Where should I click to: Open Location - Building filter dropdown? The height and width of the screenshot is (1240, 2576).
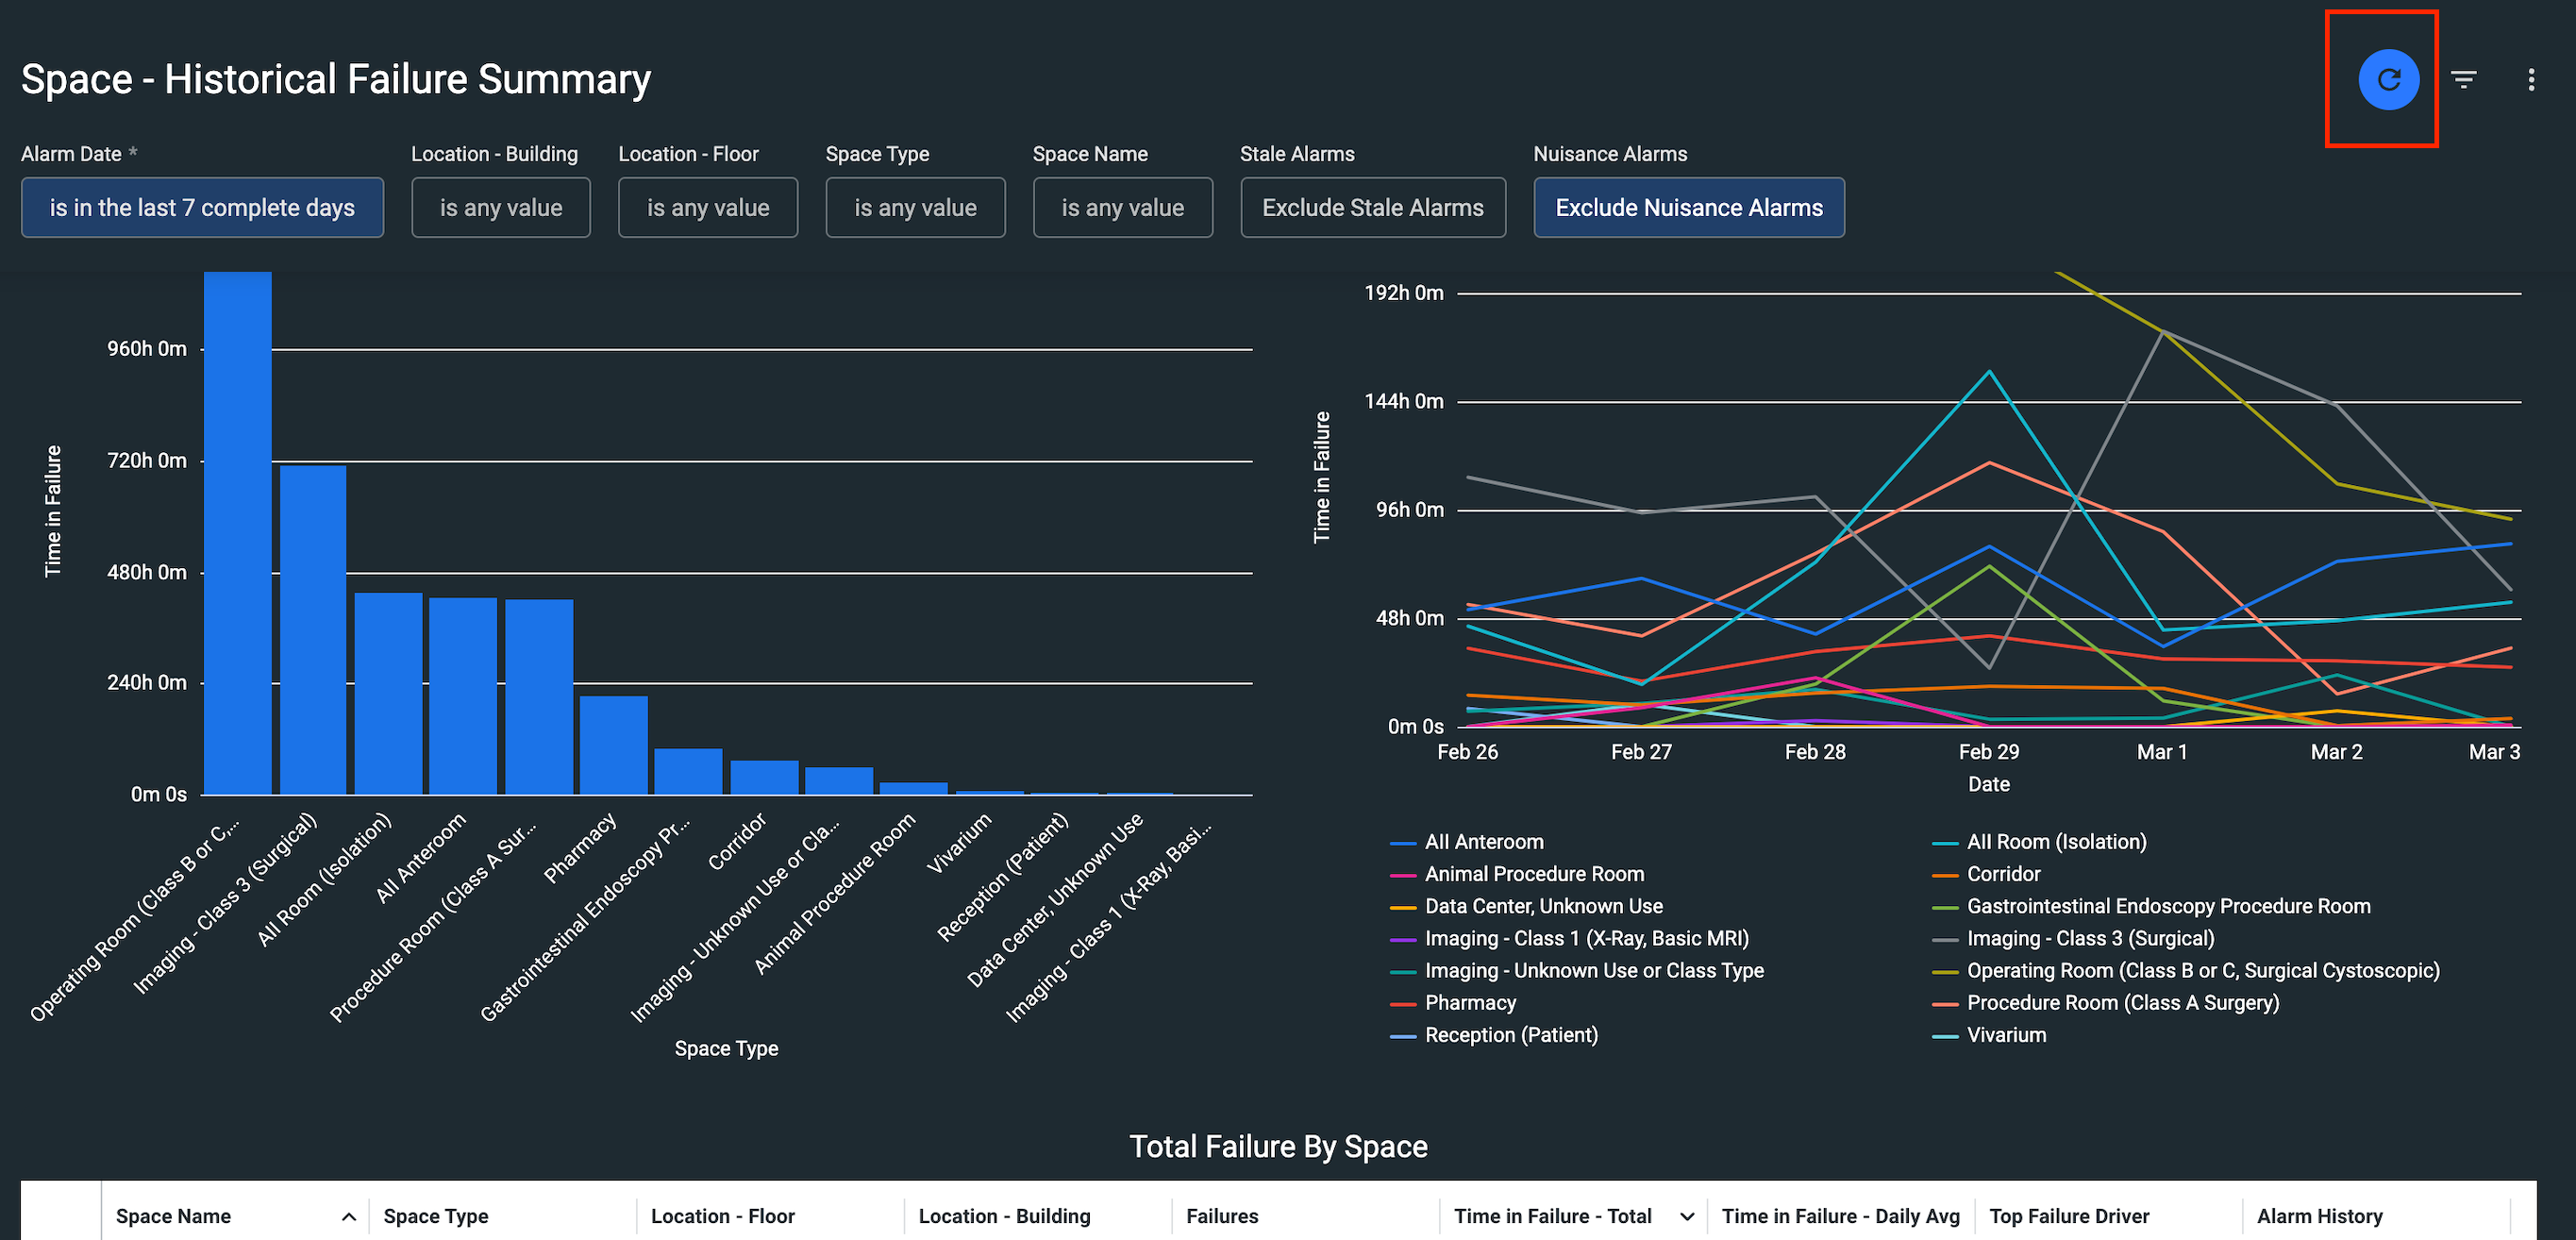point(500,208)
